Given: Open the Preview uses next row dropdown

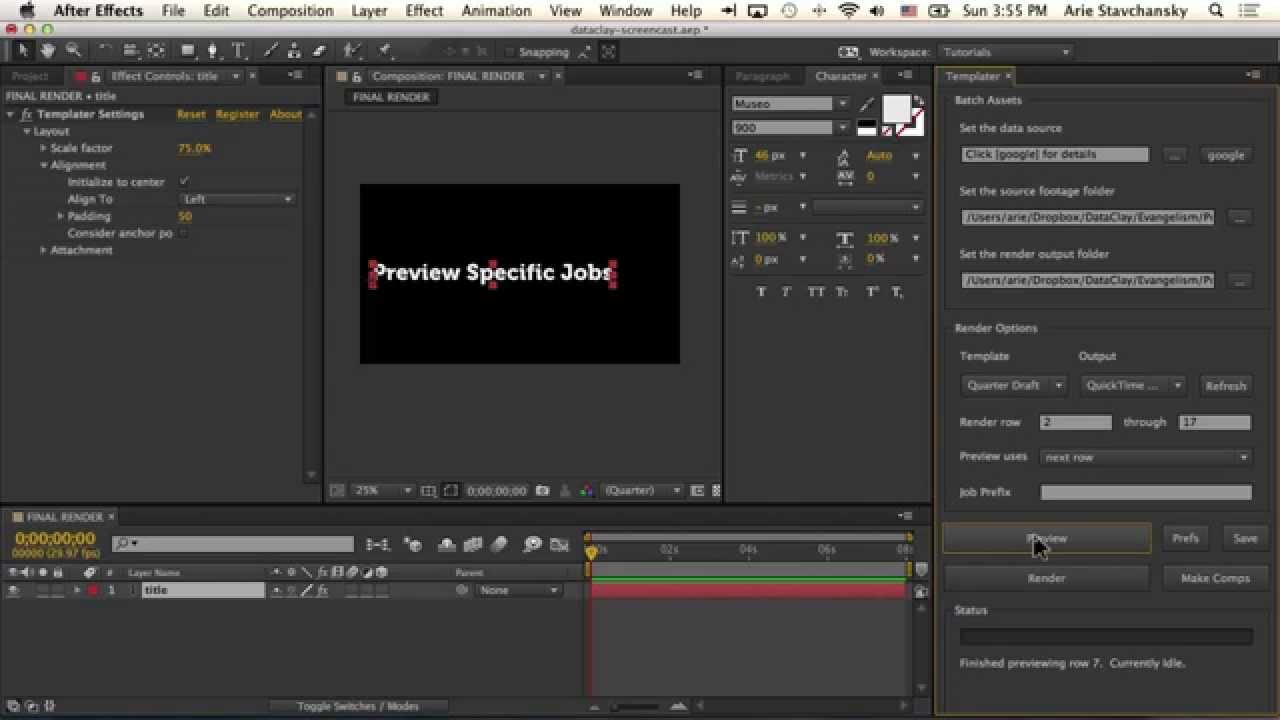Looking at the screenshot, I should (1146, 457).
